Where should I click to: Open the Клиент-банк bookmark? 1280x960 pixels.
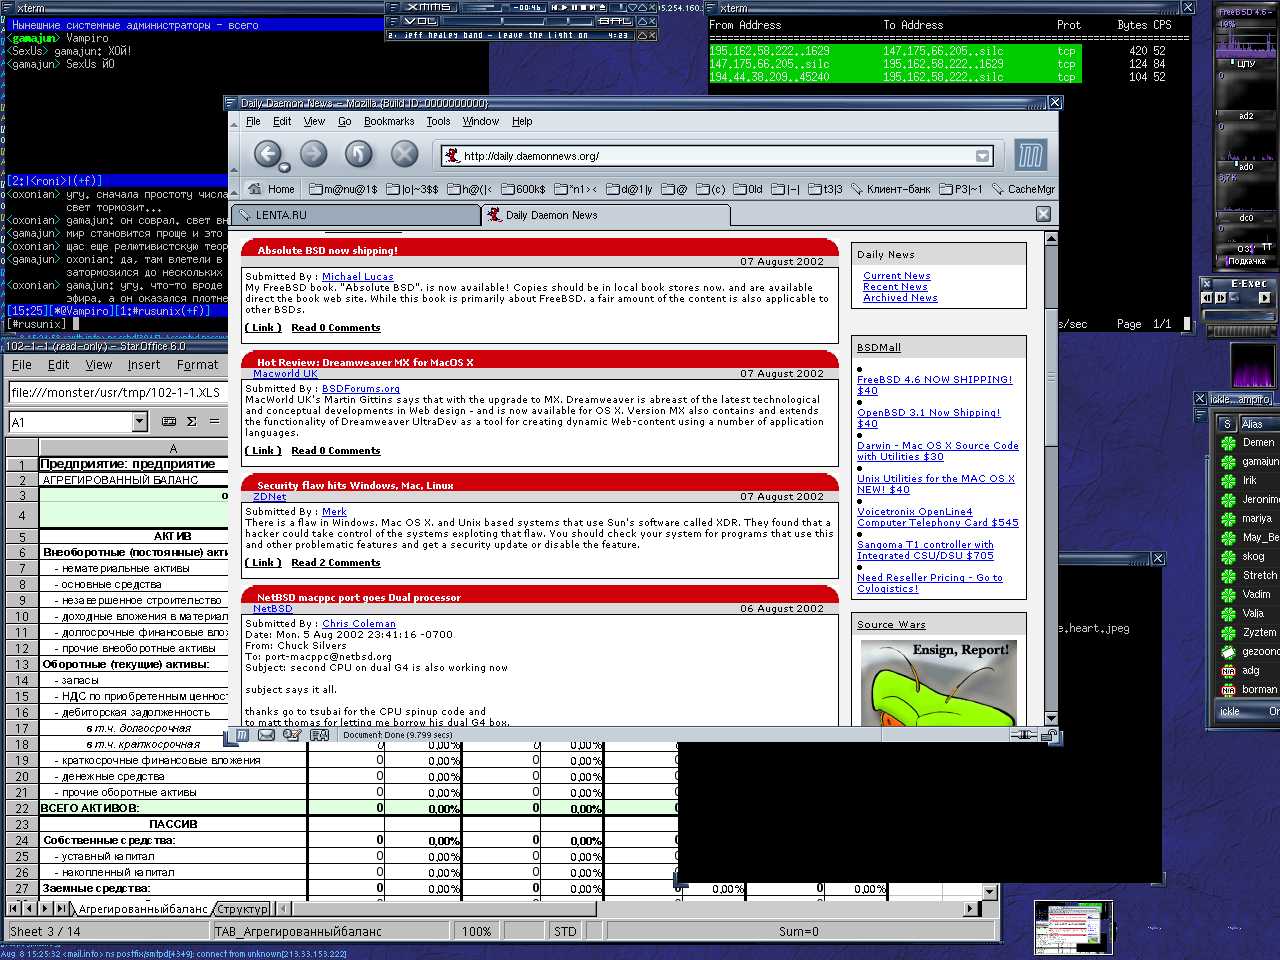pos(890,189)
